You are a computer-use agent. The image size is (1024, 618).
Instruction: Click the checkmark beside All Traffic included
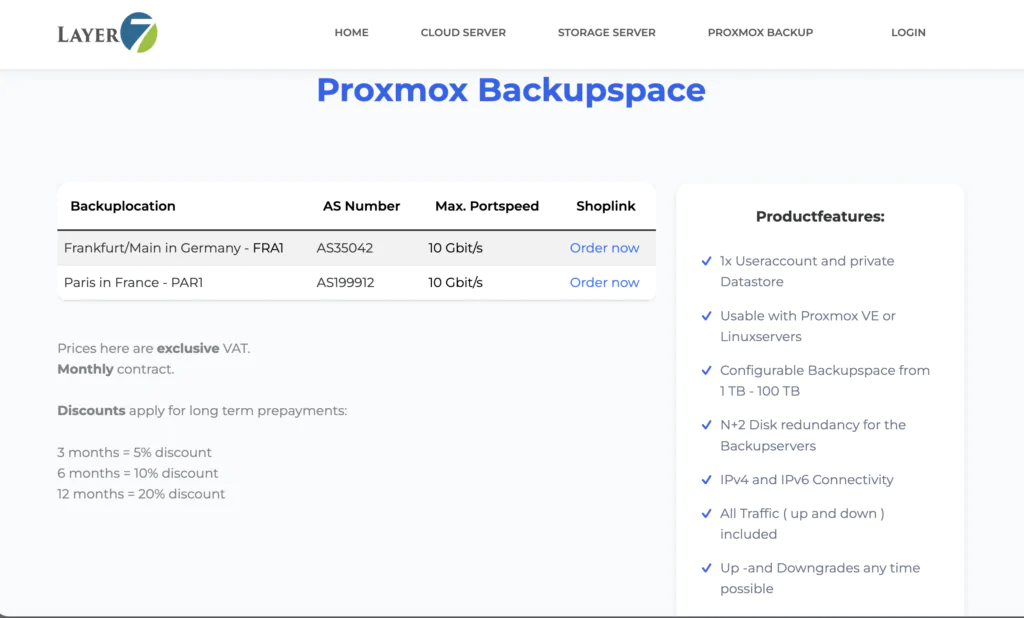[x=706, y=514]
